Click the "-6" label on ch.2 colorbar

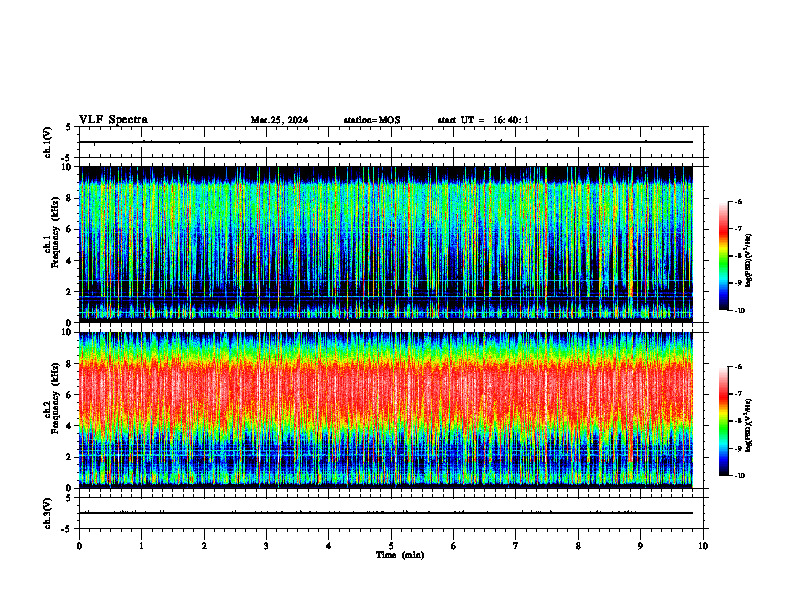pos(739,367)
